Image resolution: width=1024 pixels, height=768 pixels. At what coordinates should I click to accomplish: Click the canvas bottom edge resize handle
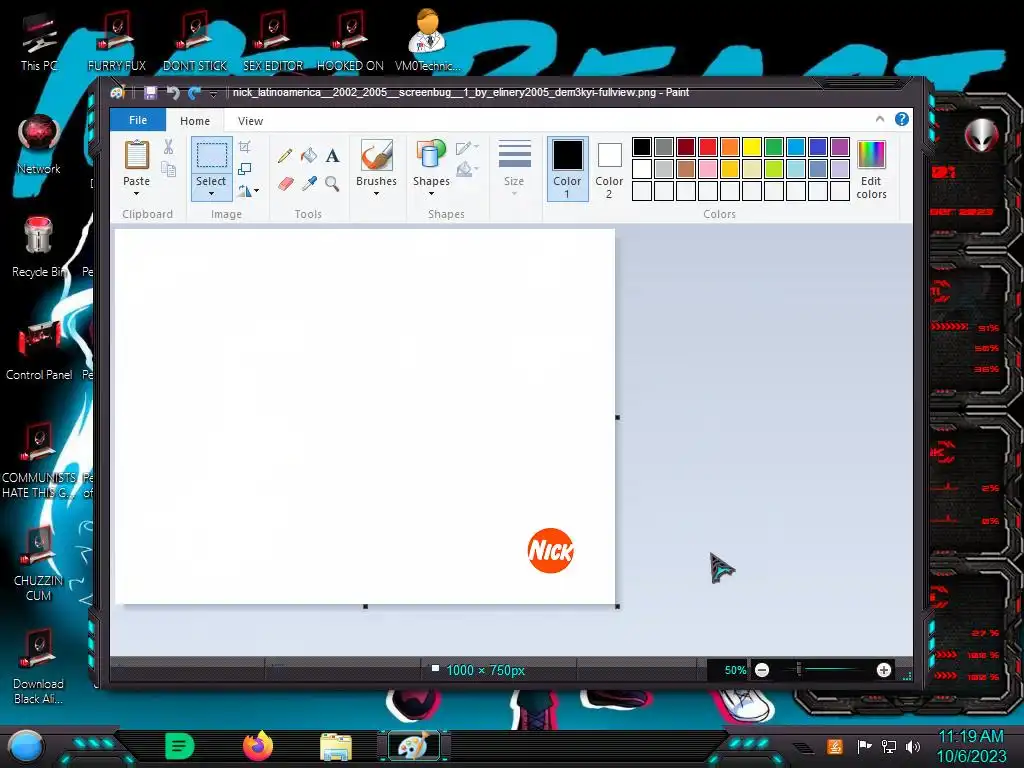click(x=365, y=607)
